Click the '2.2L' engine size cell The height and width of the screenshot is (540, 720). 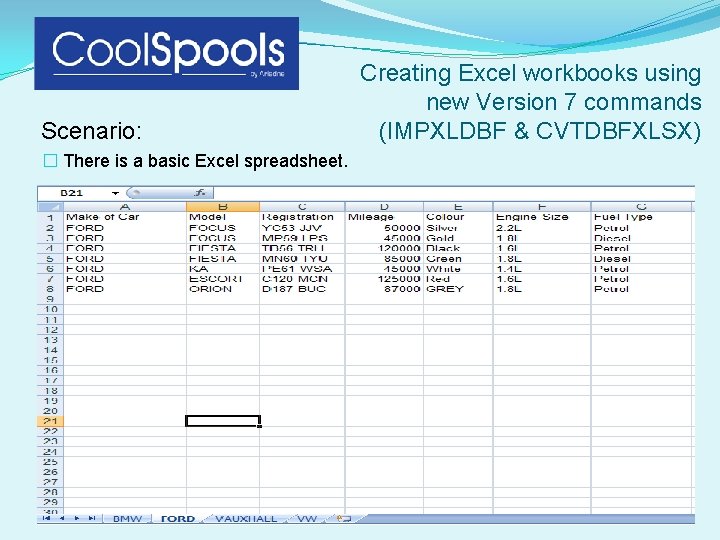(x=542, y=228)
